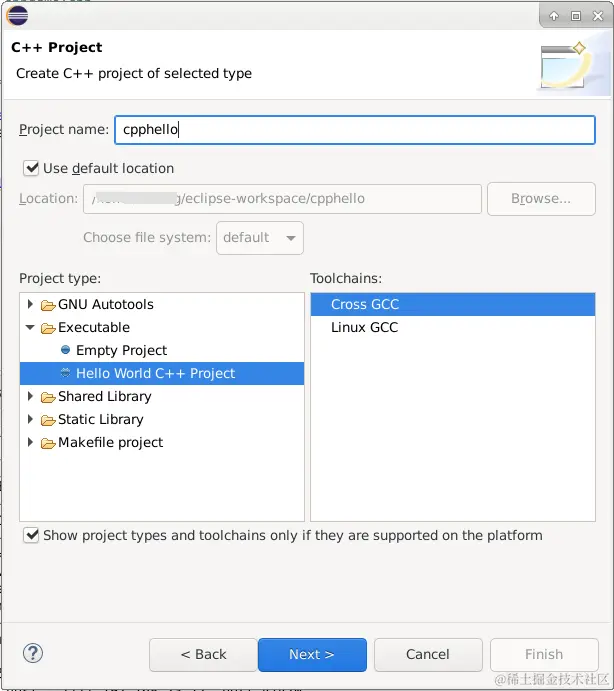Click the Makefile project folder icon
Screen dimensions: 614x691
point(48,443)
